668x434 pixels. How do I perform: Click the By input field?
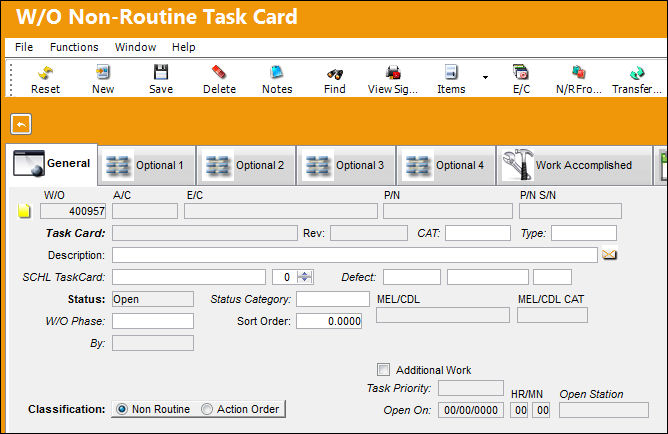153,343
